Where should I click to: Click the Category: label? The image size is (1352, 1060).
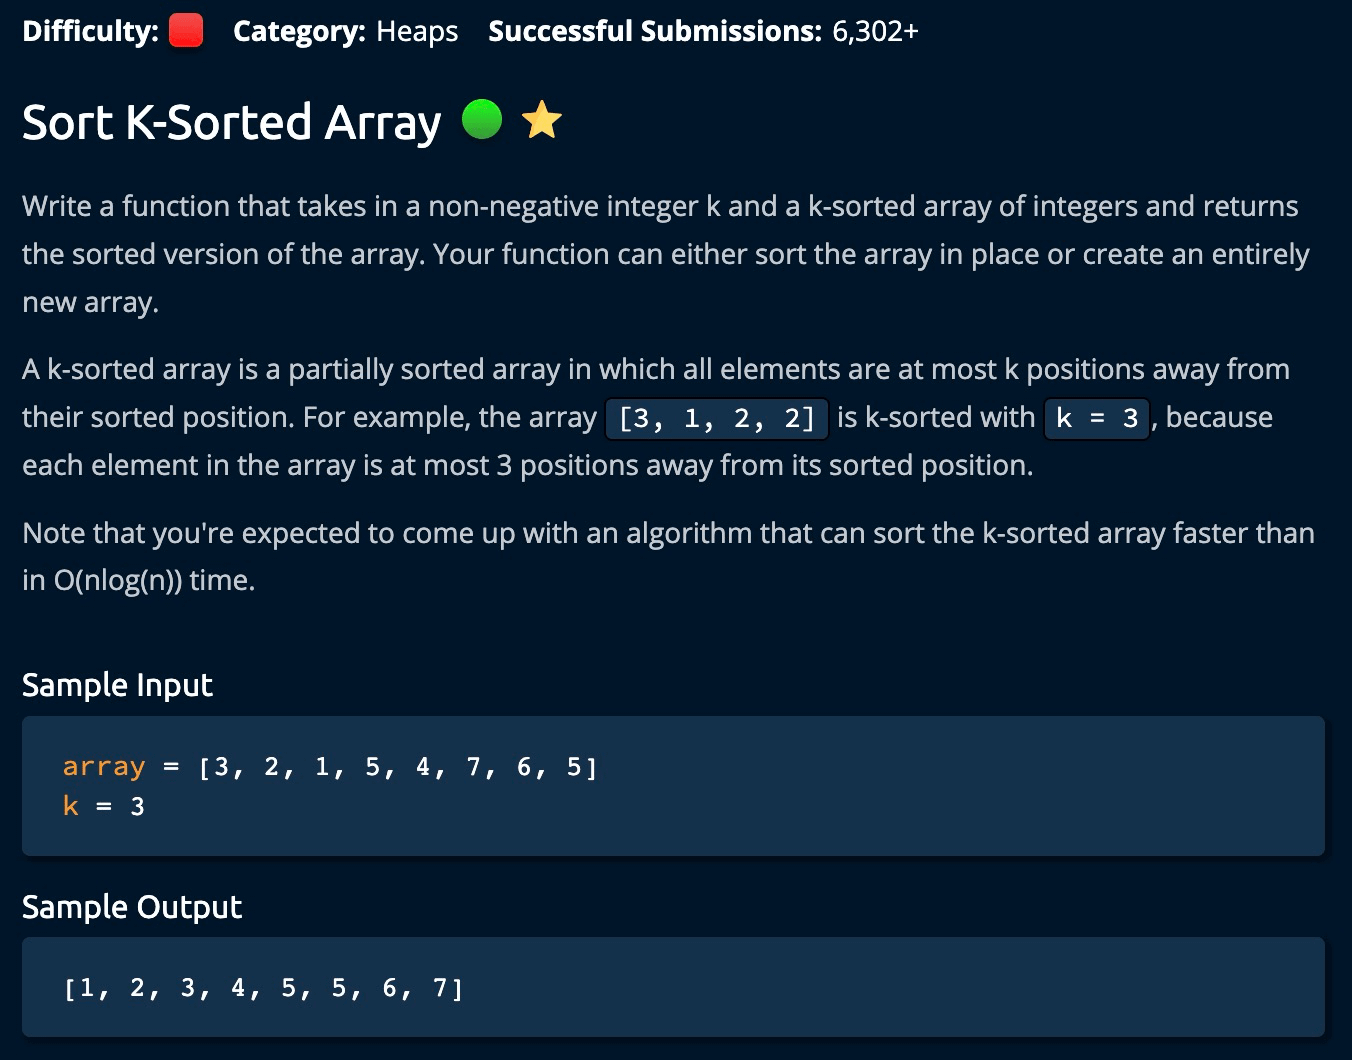click(x=299, y=31)
